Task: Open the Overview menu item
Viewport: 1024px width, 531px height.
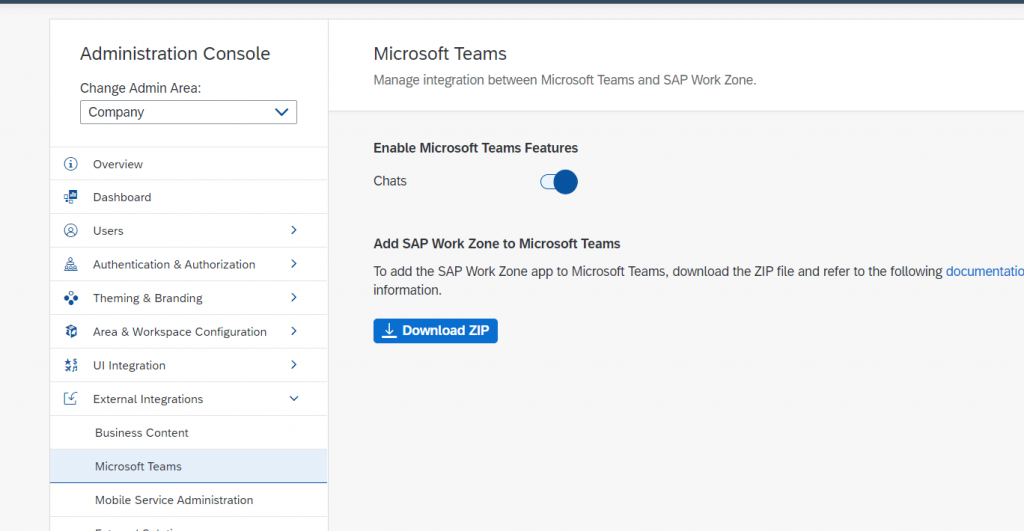Action: 189,164
